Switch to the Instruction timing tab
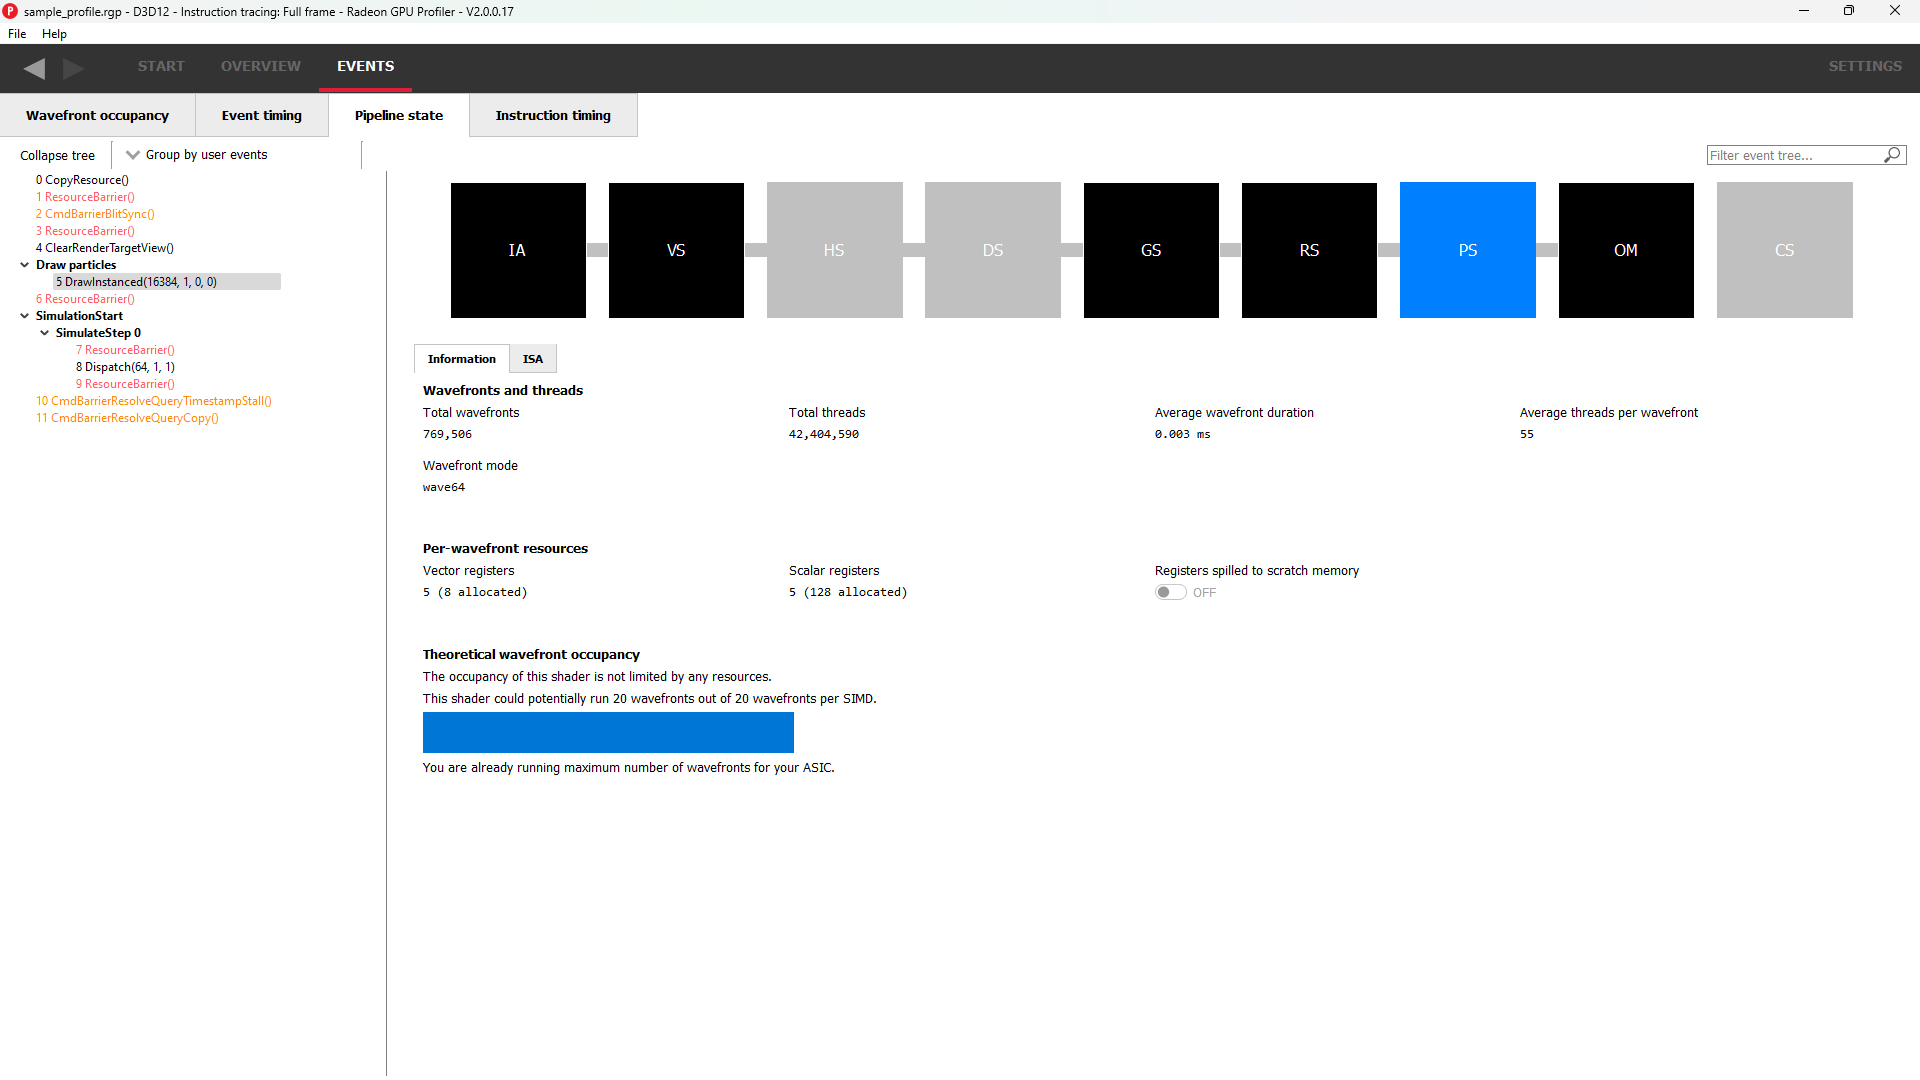Viewport: 1920px width, 1080px height. coord(552,115)
